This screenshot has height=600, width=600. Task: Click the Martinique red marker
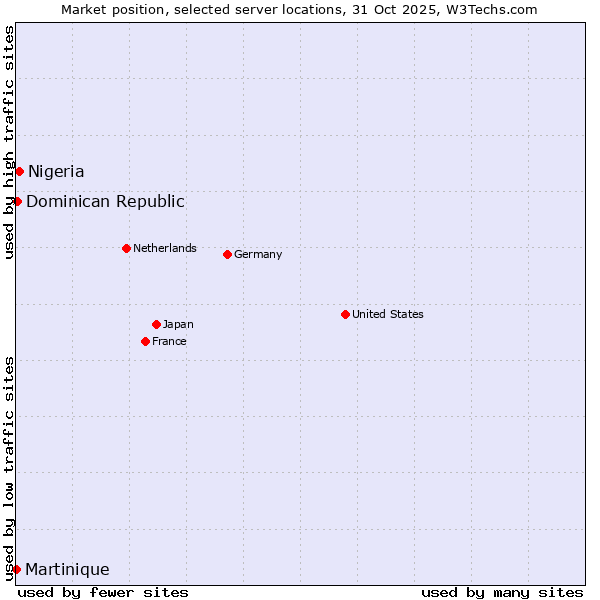click(16, 569)
